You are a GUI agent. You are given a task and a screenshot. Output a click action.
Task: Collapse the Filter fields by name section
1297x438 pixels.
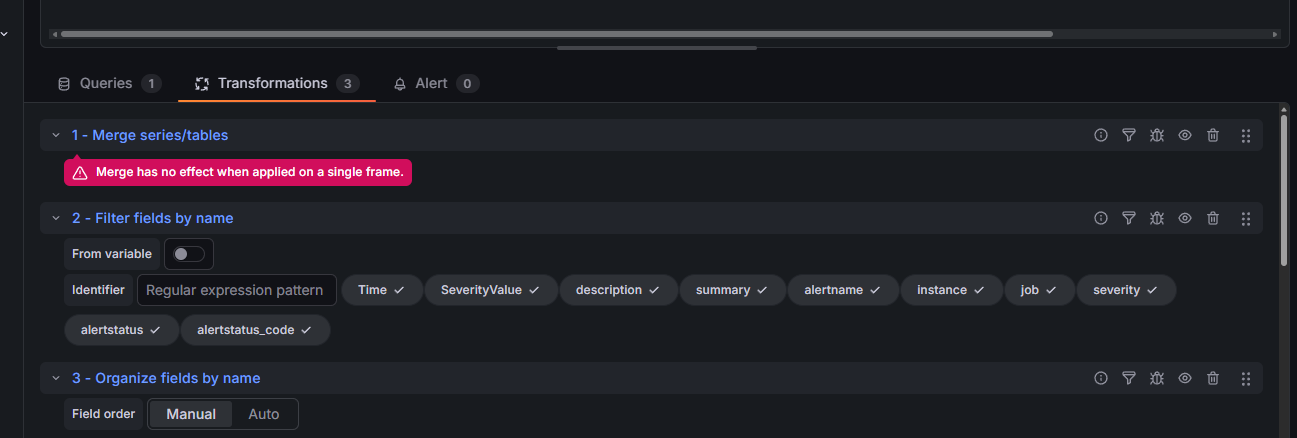[x=56, y=218]
